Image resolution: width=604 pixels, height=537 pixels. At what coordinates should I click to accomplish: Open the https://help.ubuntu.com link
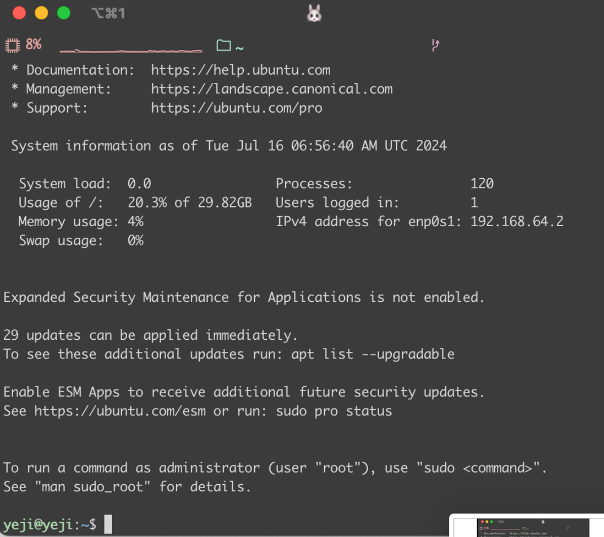[240, 70]
